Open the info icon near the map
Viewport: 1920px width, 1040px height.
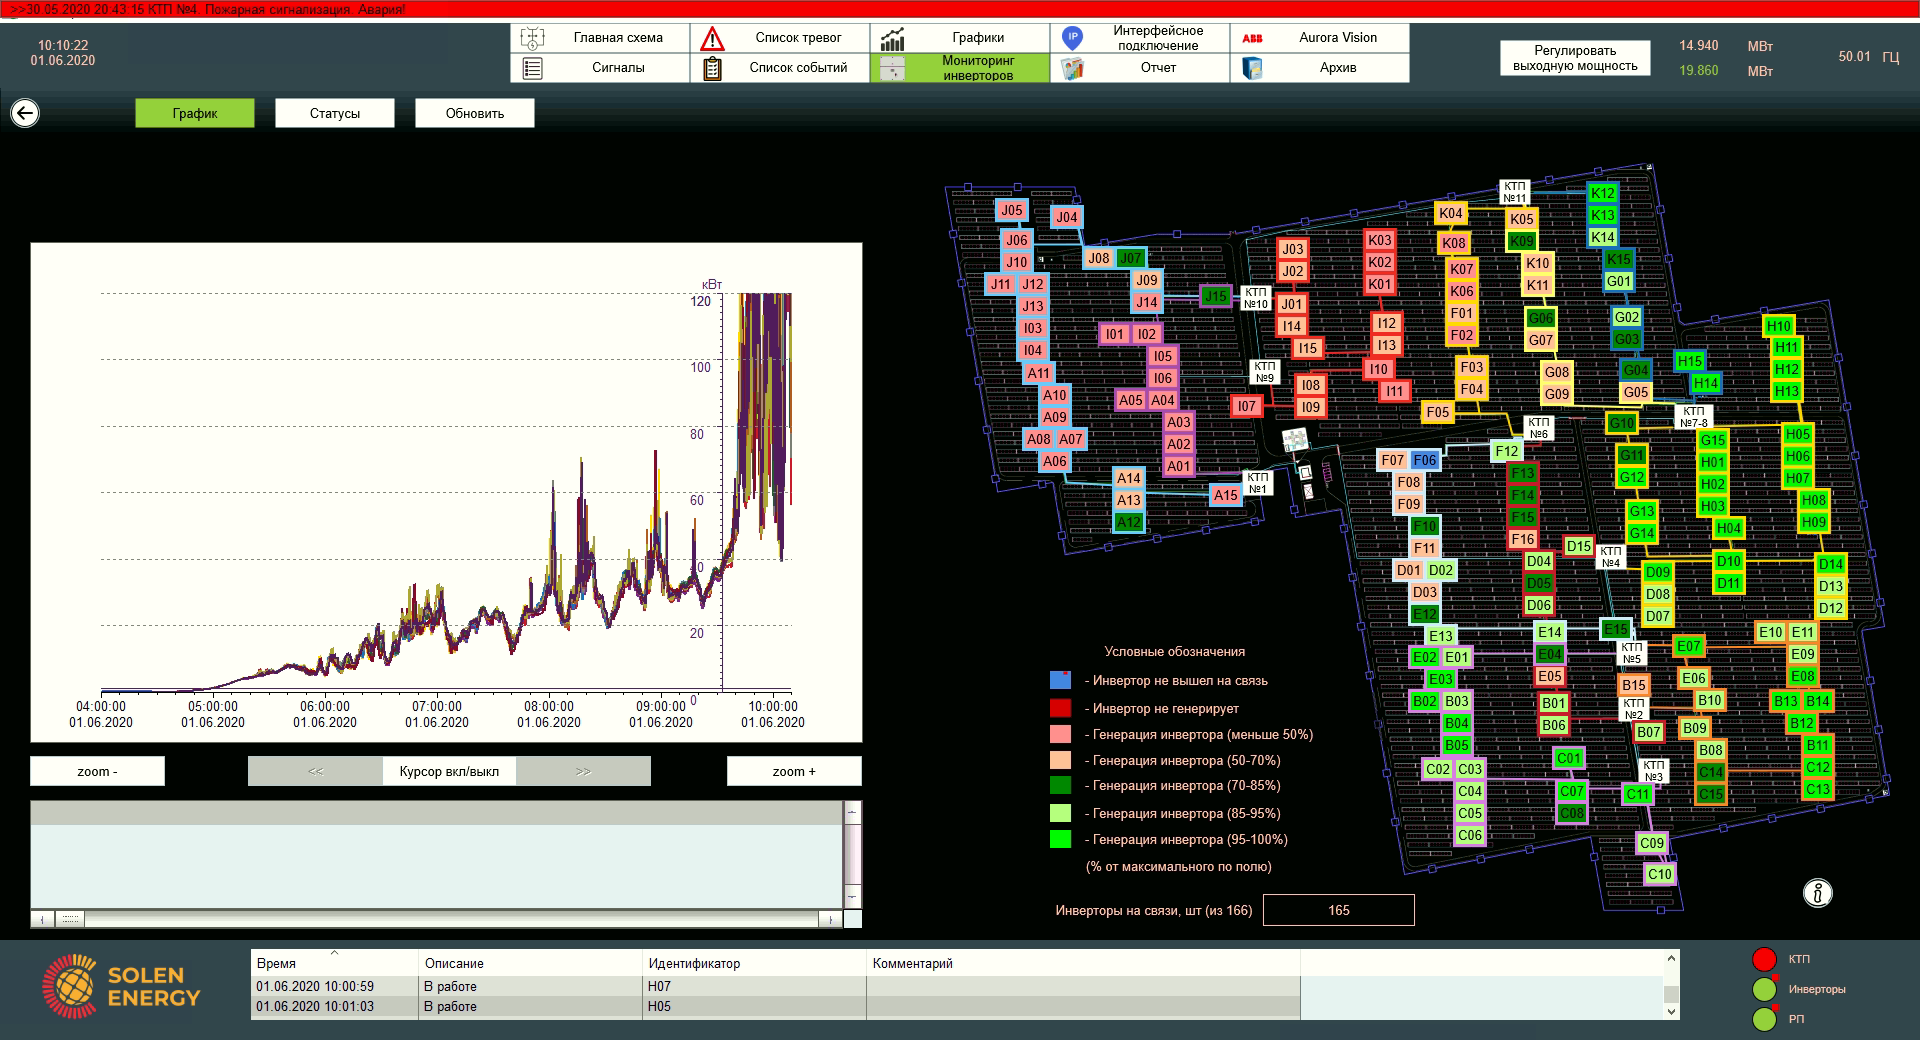point(1817,893)
